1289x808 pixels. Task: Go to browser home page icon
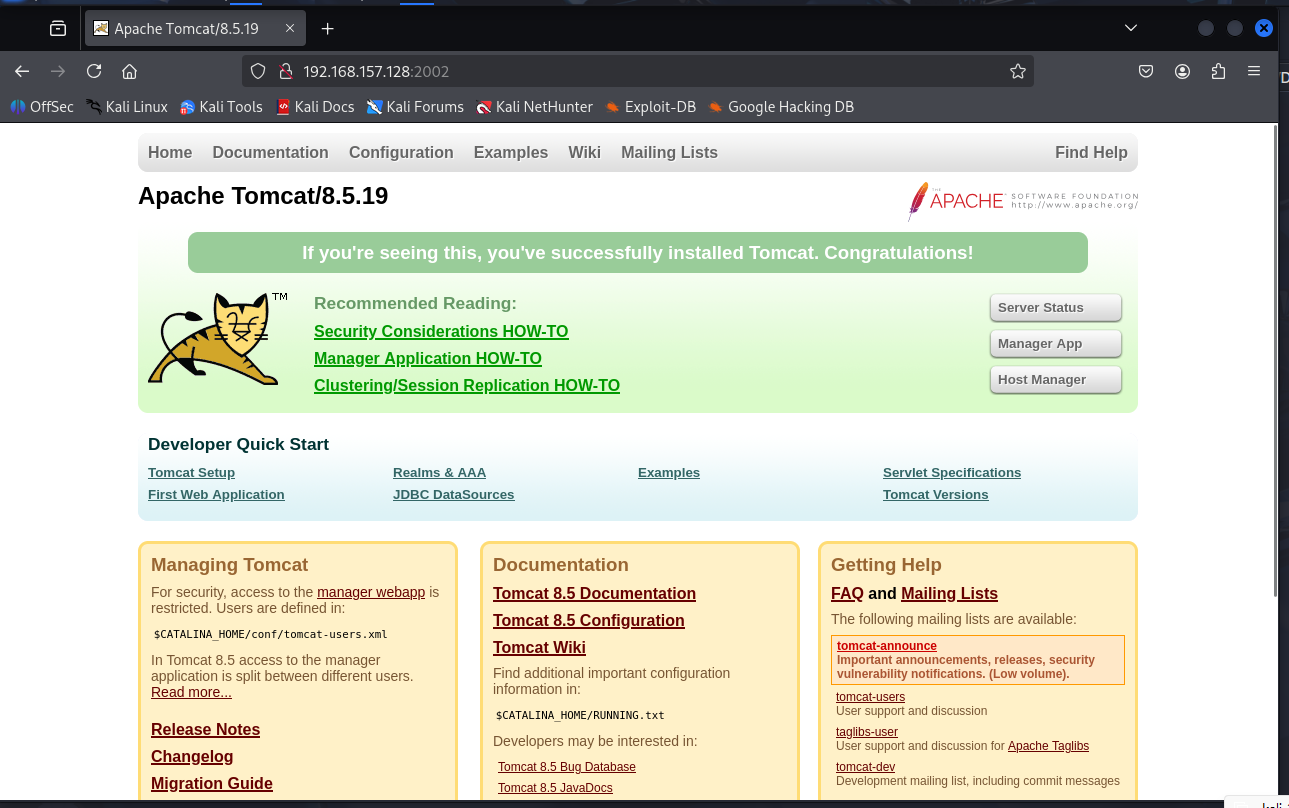click(x=129, y=71)
